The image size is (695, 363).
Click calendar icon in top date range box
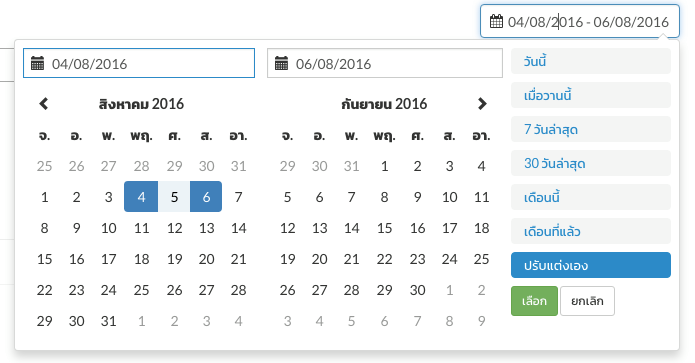click(496, 21)
